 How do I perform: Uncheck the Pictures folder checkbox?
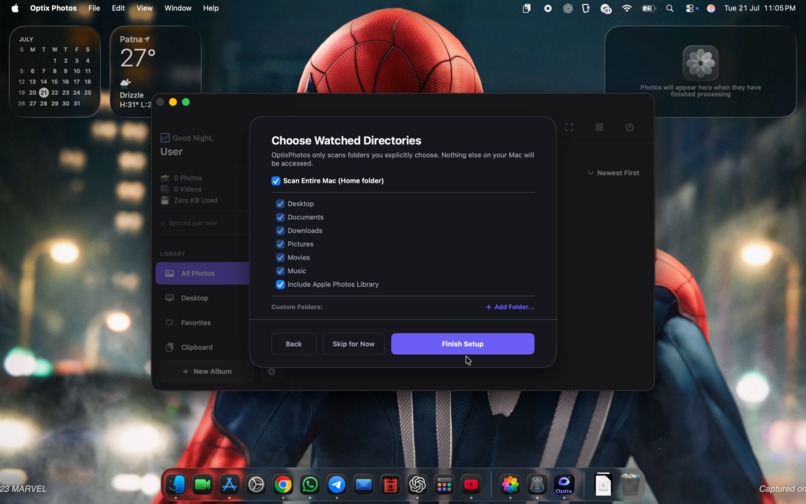pyautogui.click(x=280, y=244)
